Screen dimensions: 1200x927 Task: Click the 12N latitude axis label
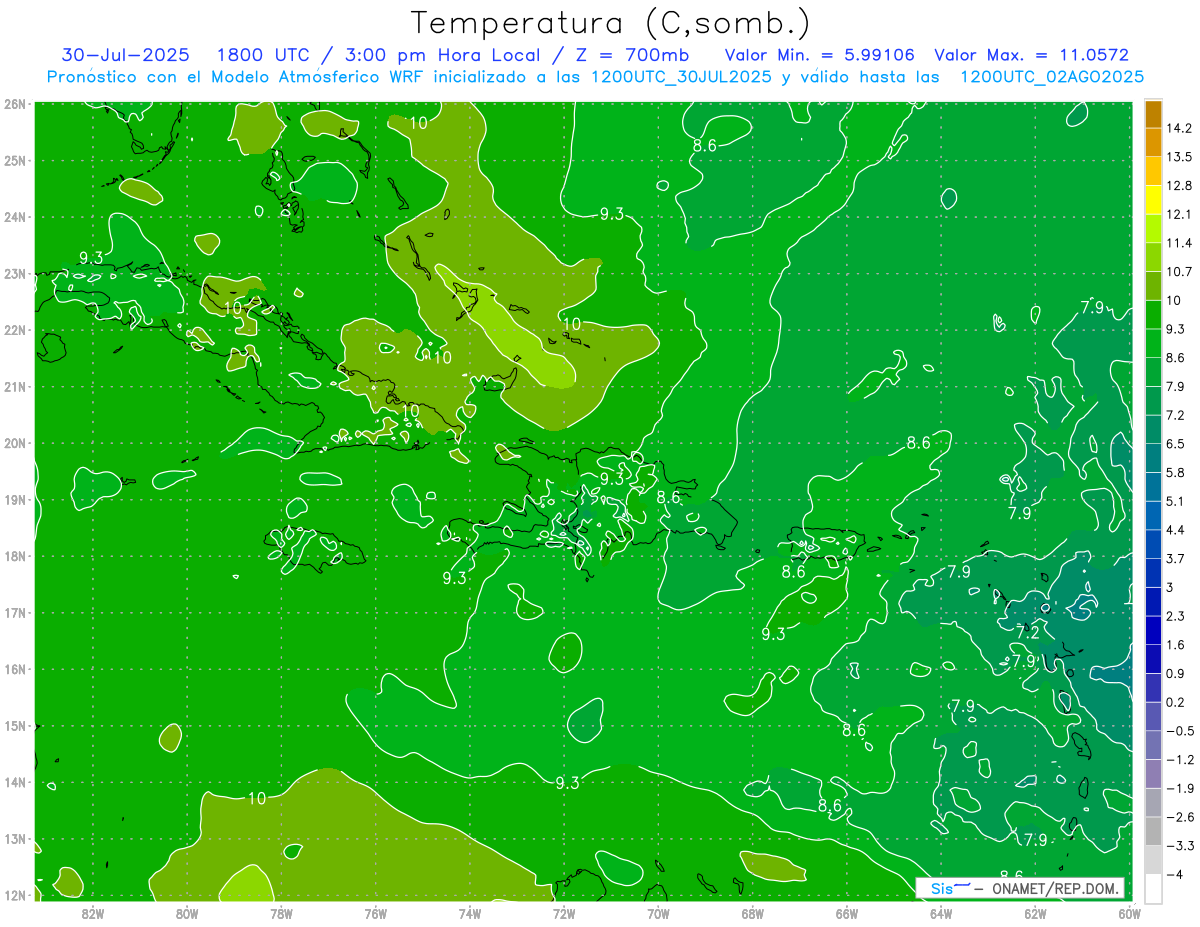(x=15, y=896)
